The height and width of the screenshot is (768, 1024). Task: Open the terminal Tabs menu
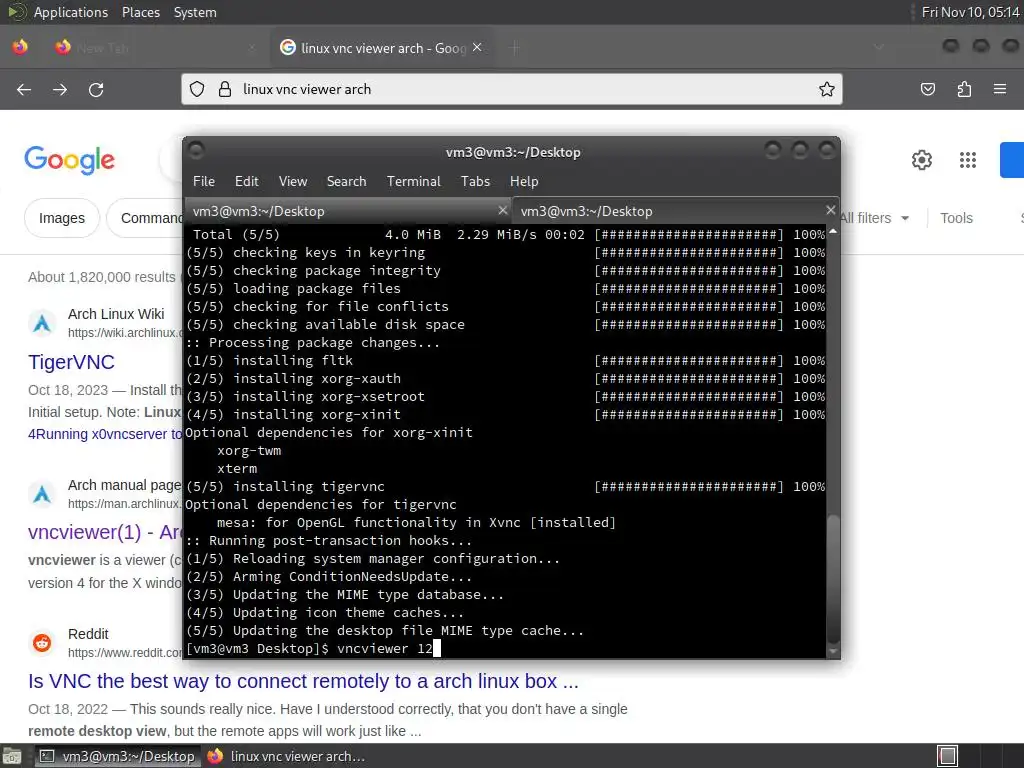click(475, 182)
